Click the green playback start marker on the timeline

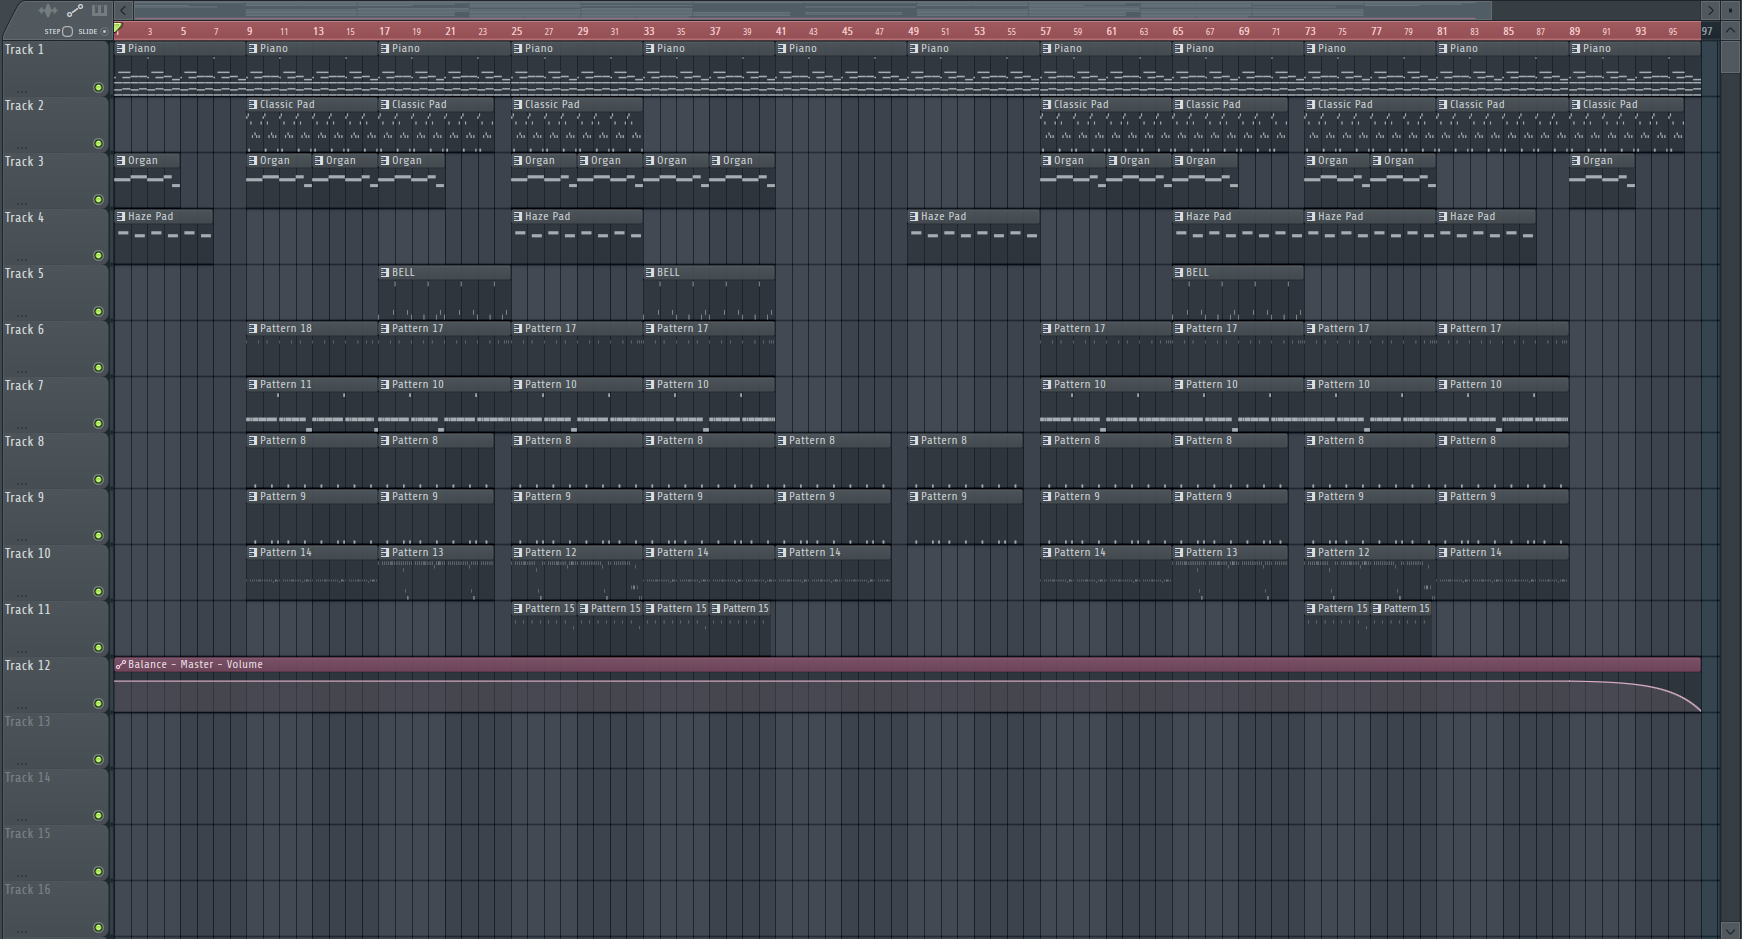pos(118,29)
